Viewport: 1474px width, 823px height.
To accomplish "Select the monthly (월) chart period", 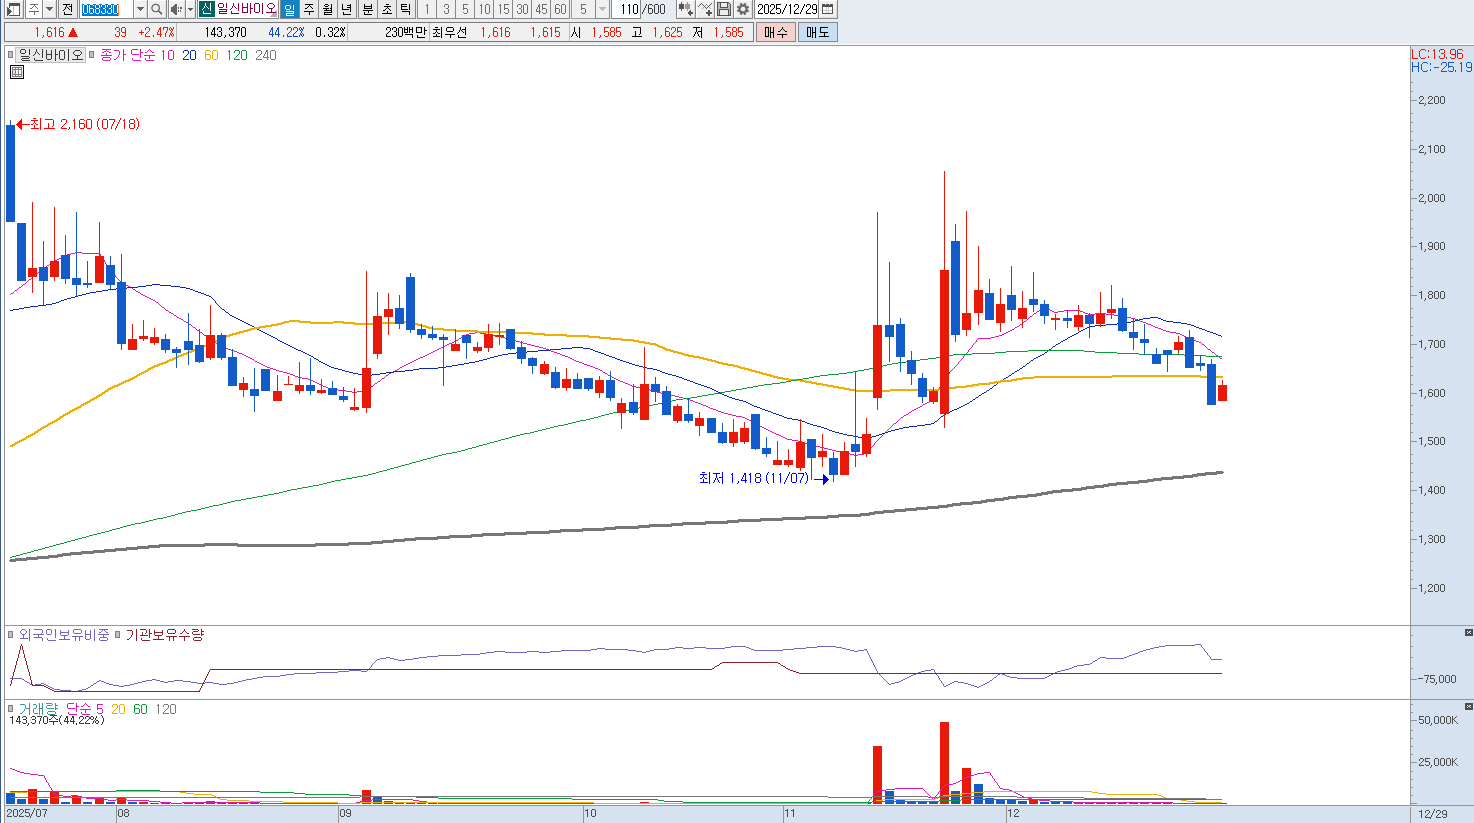I will 328,9.
